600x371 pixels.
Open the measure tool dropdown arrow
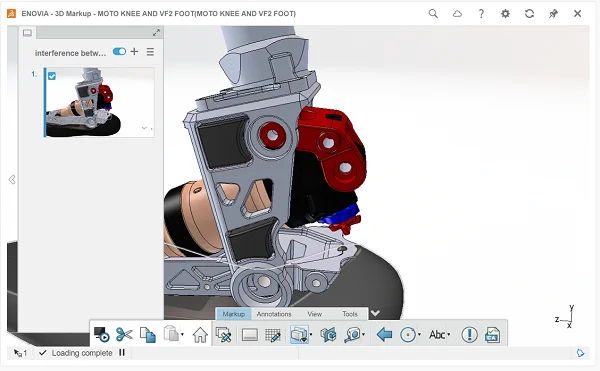click(x=363, y=335)
